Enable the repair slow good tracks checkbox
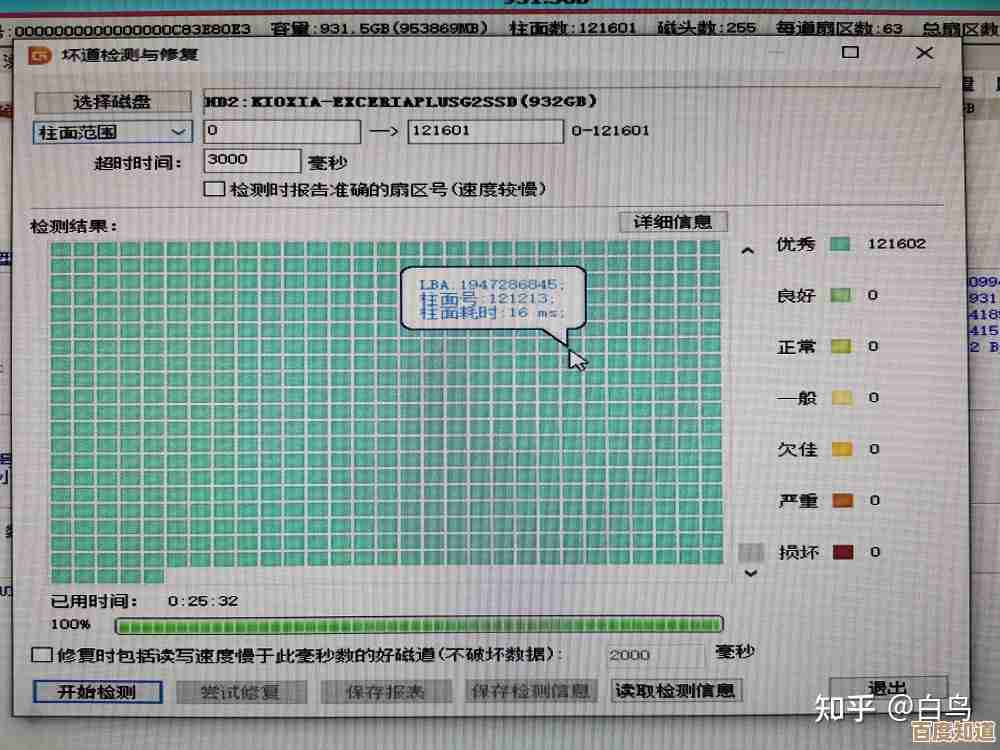Screen dimensions: 1000x750 40,654
